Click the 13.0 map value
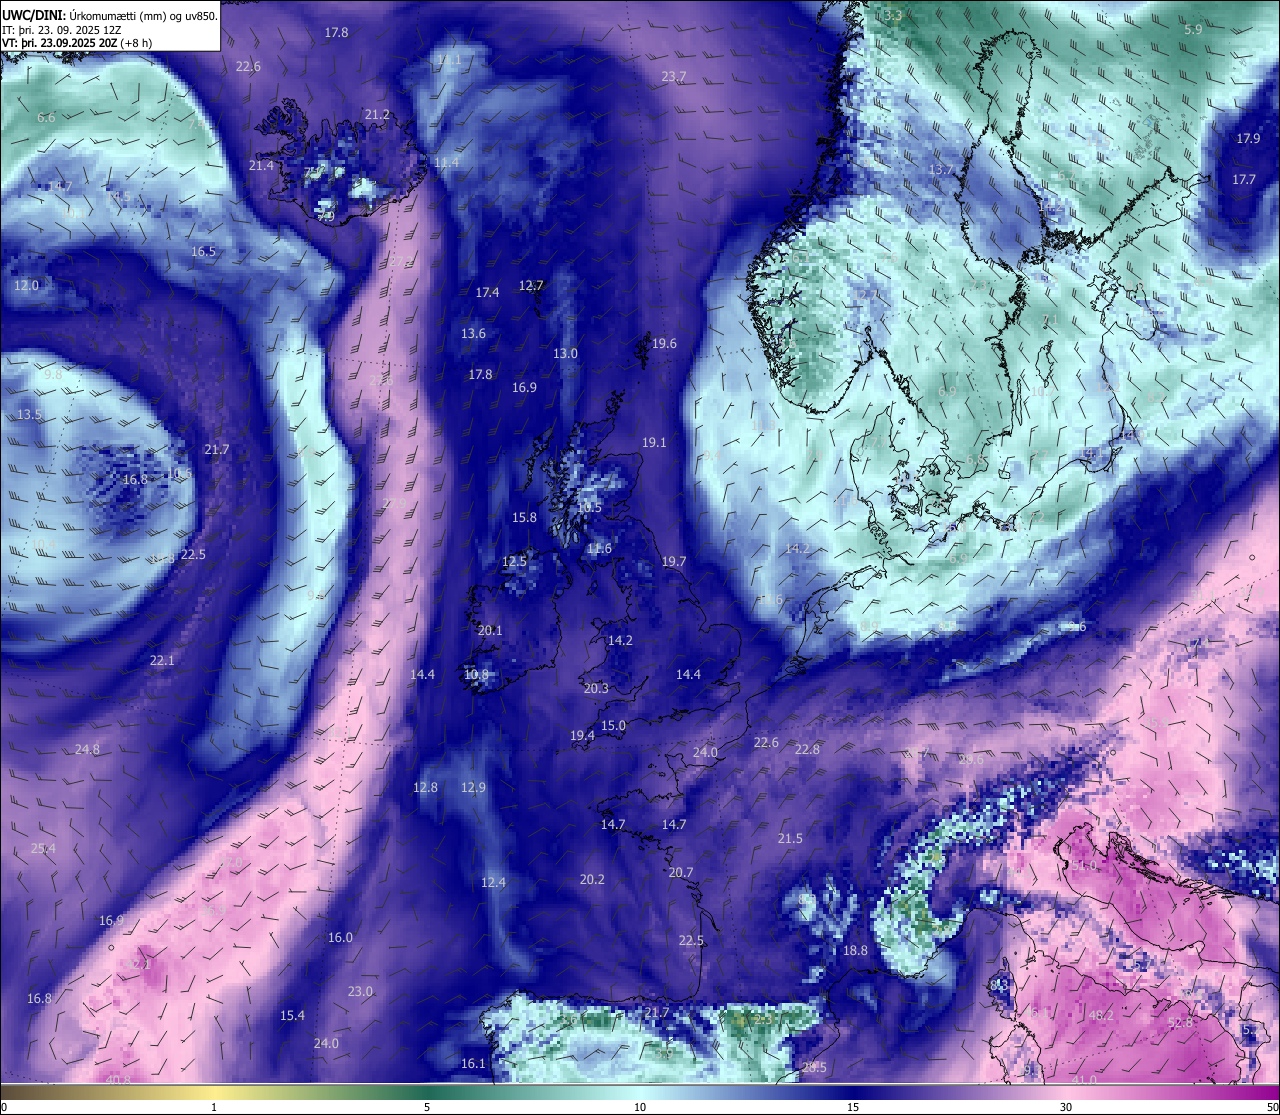Viewport: 1280px width, 1115px height. tap(565, 354)
